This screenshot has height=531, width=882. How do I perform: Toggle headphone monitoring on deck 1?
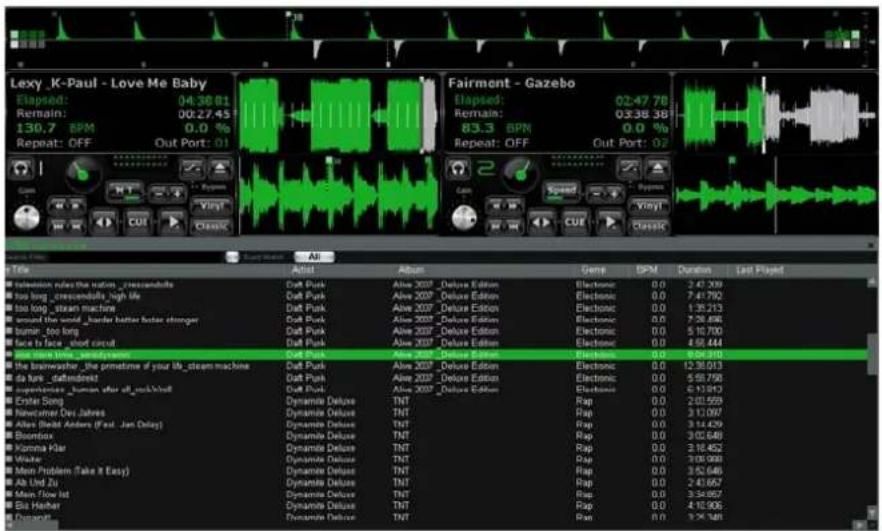point(20,168)
